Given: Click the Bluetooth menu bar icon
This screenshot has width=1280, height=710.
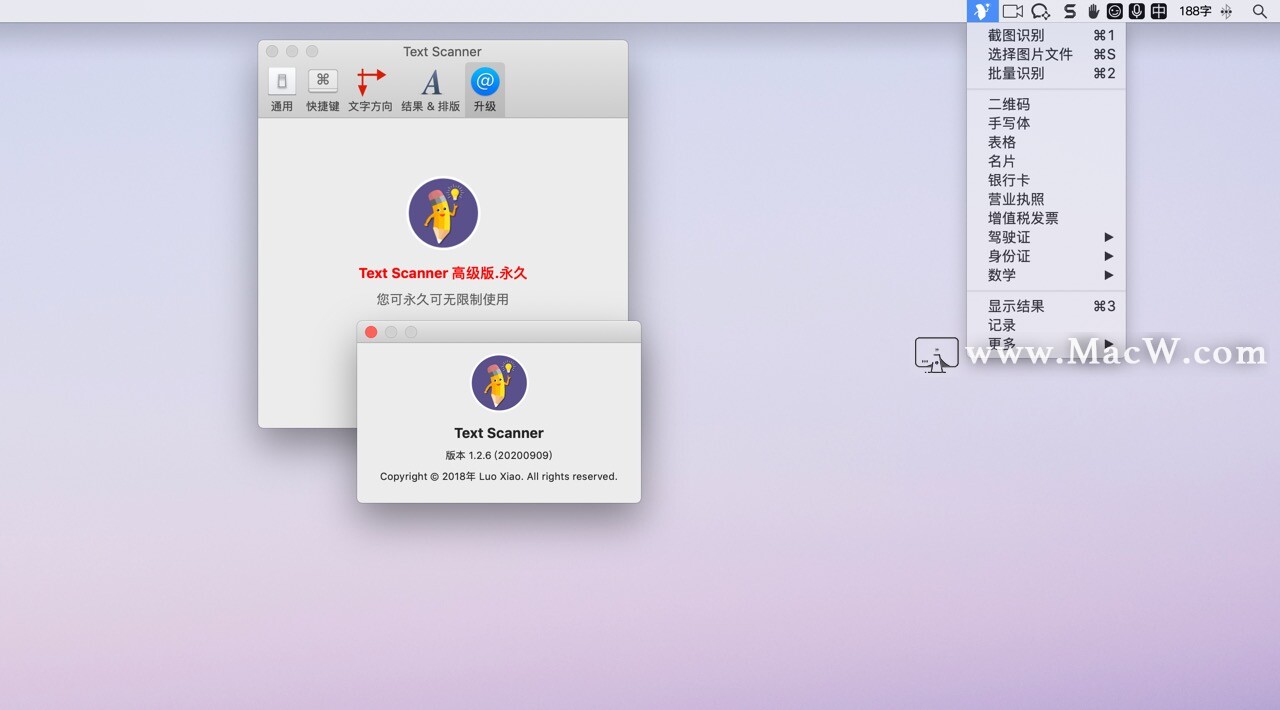Looking at the screenshot, I should coord(1226,11).
